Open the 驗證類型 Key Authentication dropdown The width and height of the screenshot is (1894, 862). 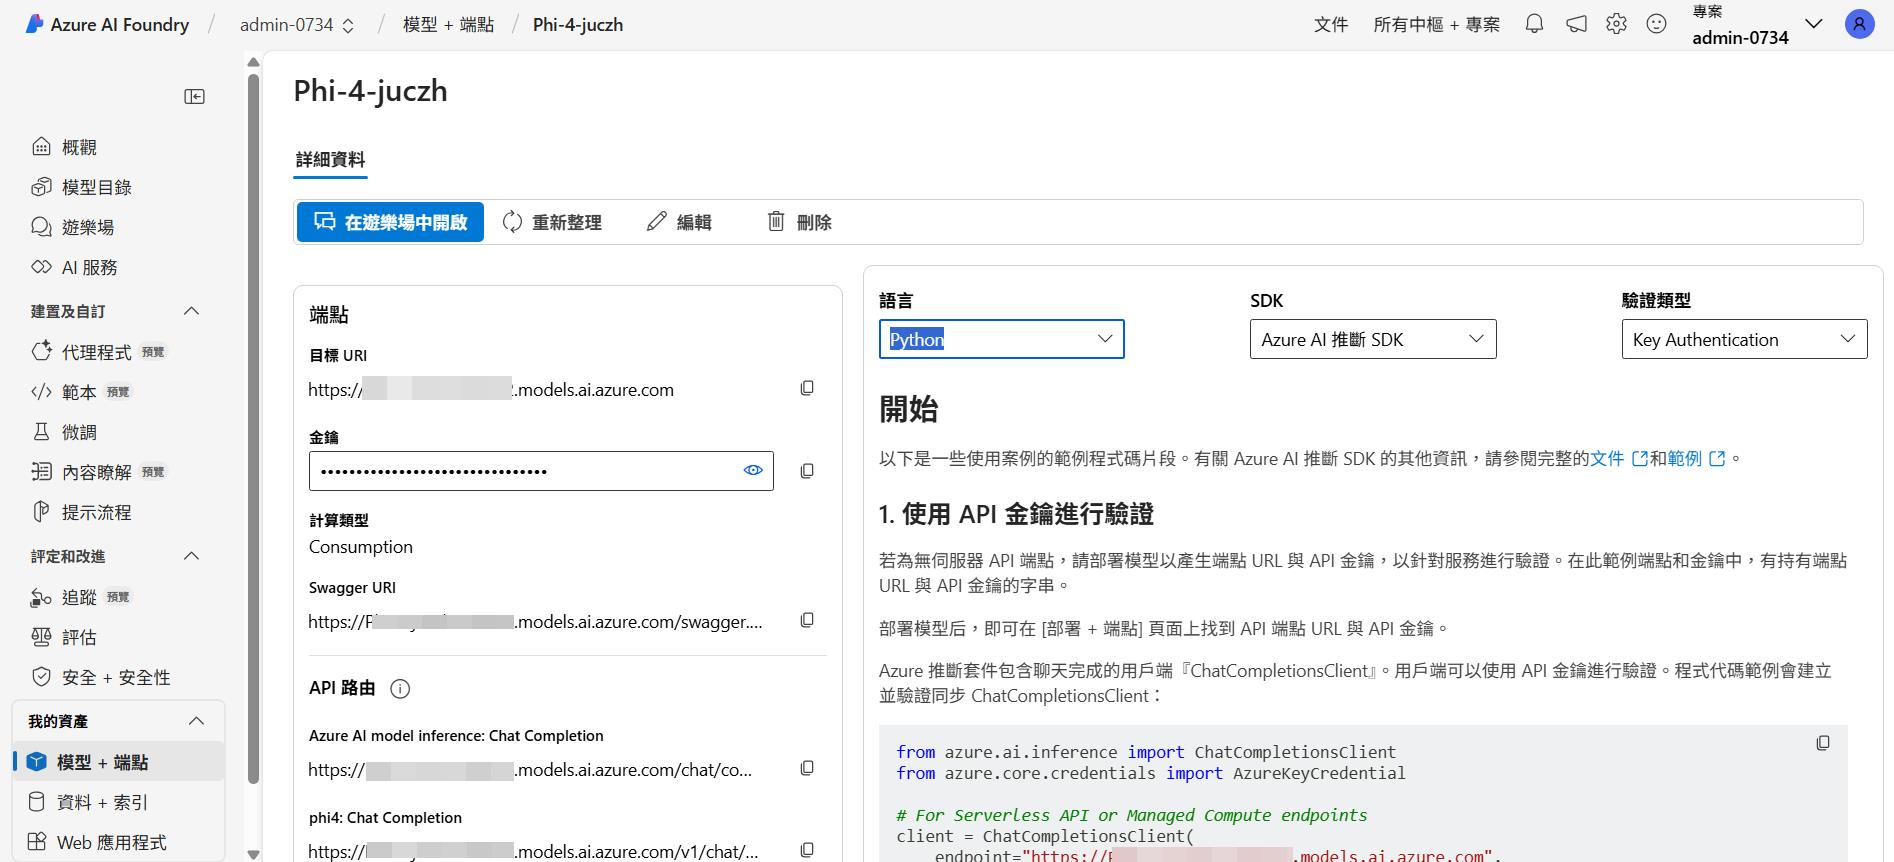[1743, 339]
